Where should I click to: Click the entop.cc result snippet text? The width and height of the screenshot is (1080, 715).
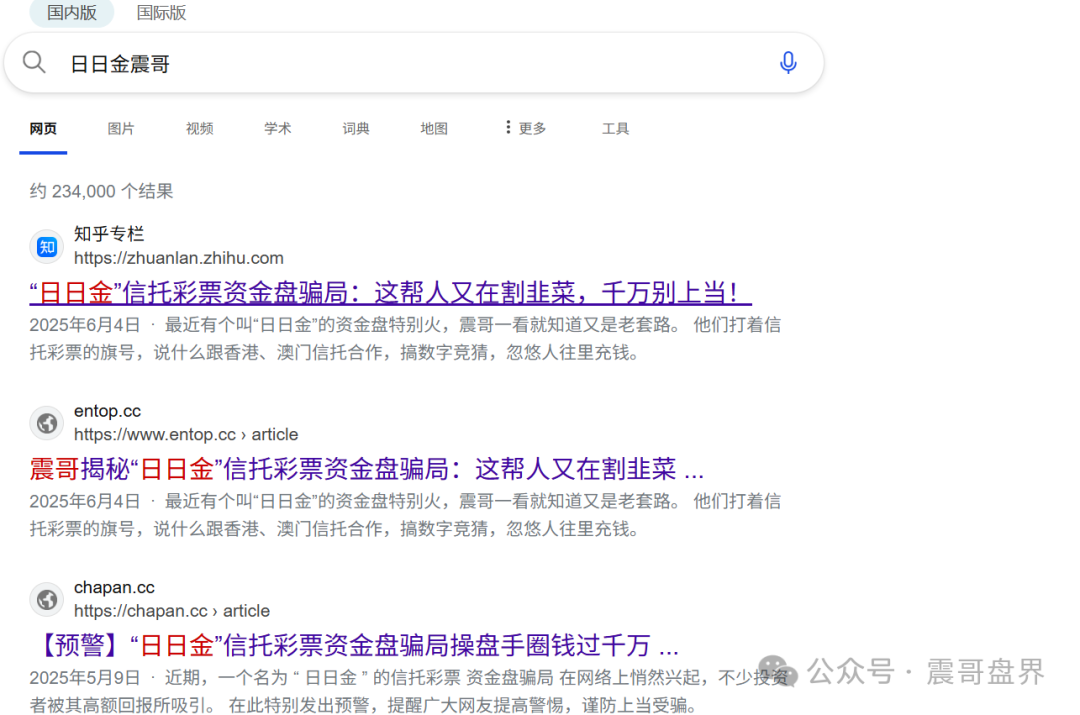[405, 515]
